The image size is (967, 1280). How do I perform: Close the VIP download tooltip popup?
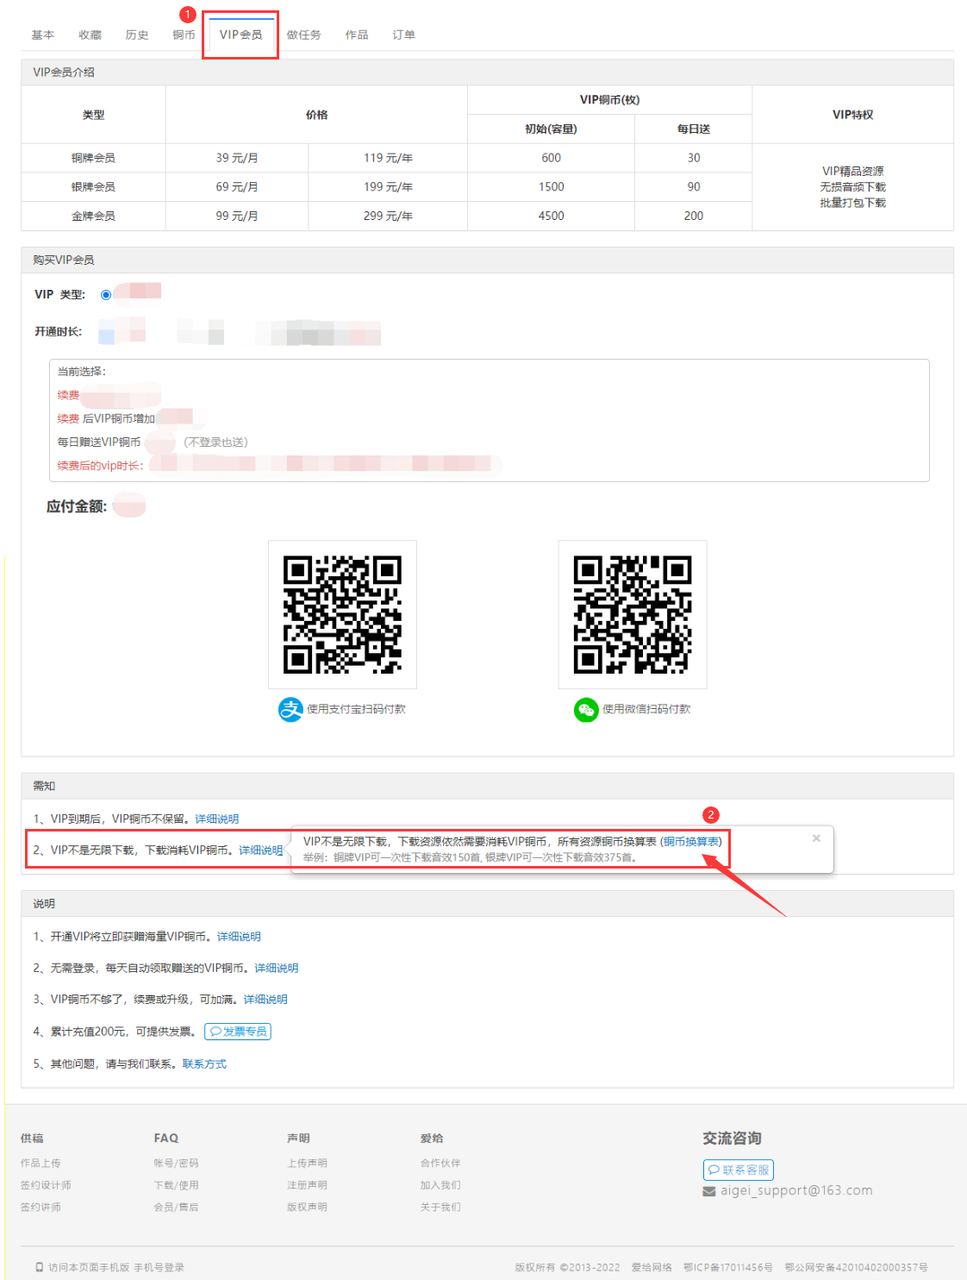click(x=816, y=838)
